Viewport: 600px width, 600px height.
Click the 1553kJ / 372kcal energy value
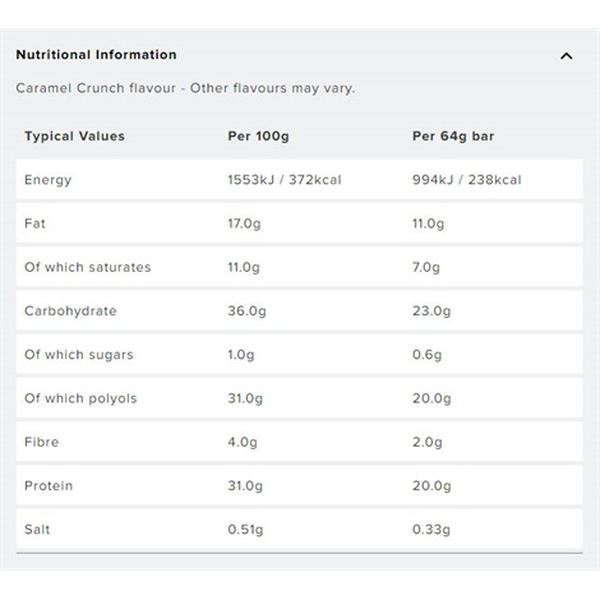tap(284, 180)
